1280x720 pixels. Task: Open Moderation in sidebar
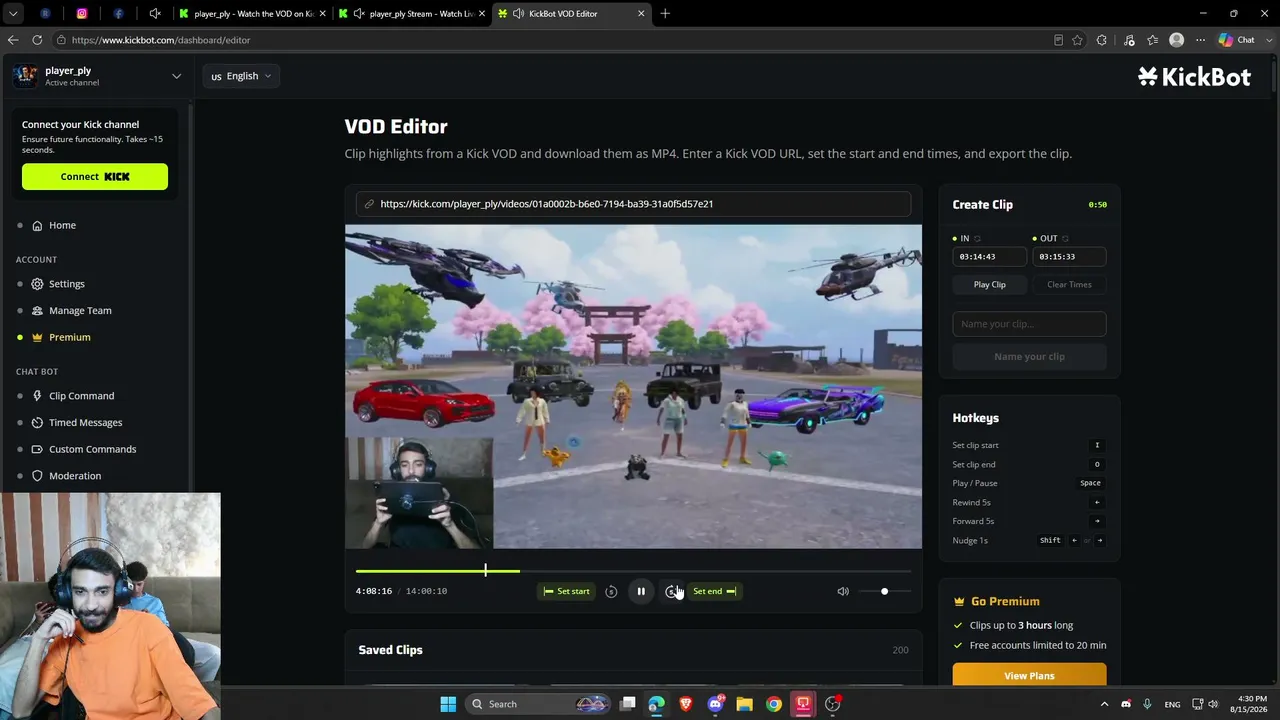[75, 476]
